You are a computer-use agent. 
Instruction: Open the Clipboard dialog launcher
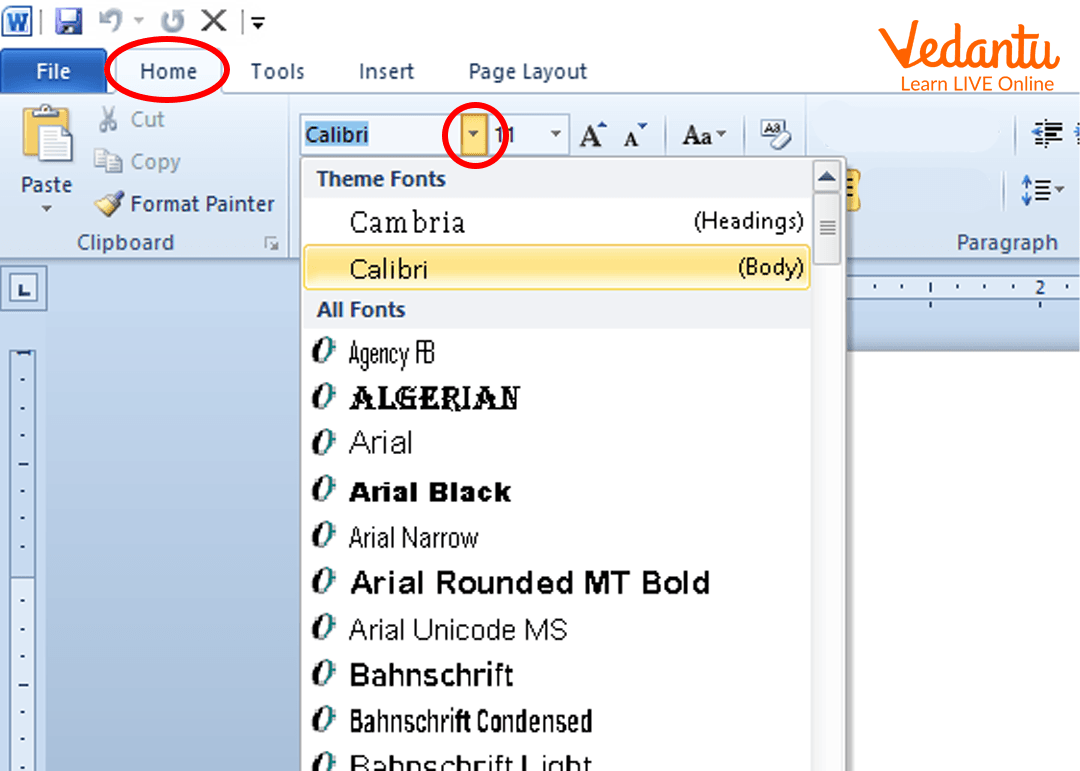click(270, 243)
